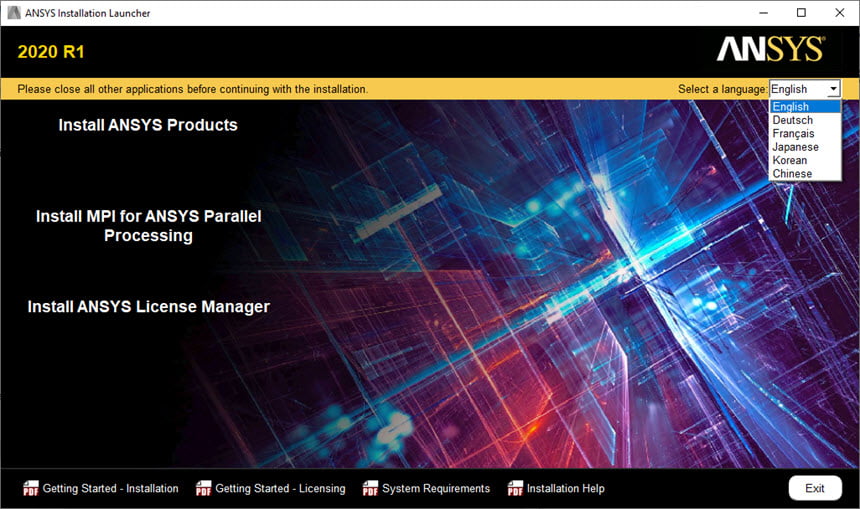Image resolution: width=860 pixels, height=509 pixels.
Task: Click the Installation Help PDF icon
Action: click(515, 488)
